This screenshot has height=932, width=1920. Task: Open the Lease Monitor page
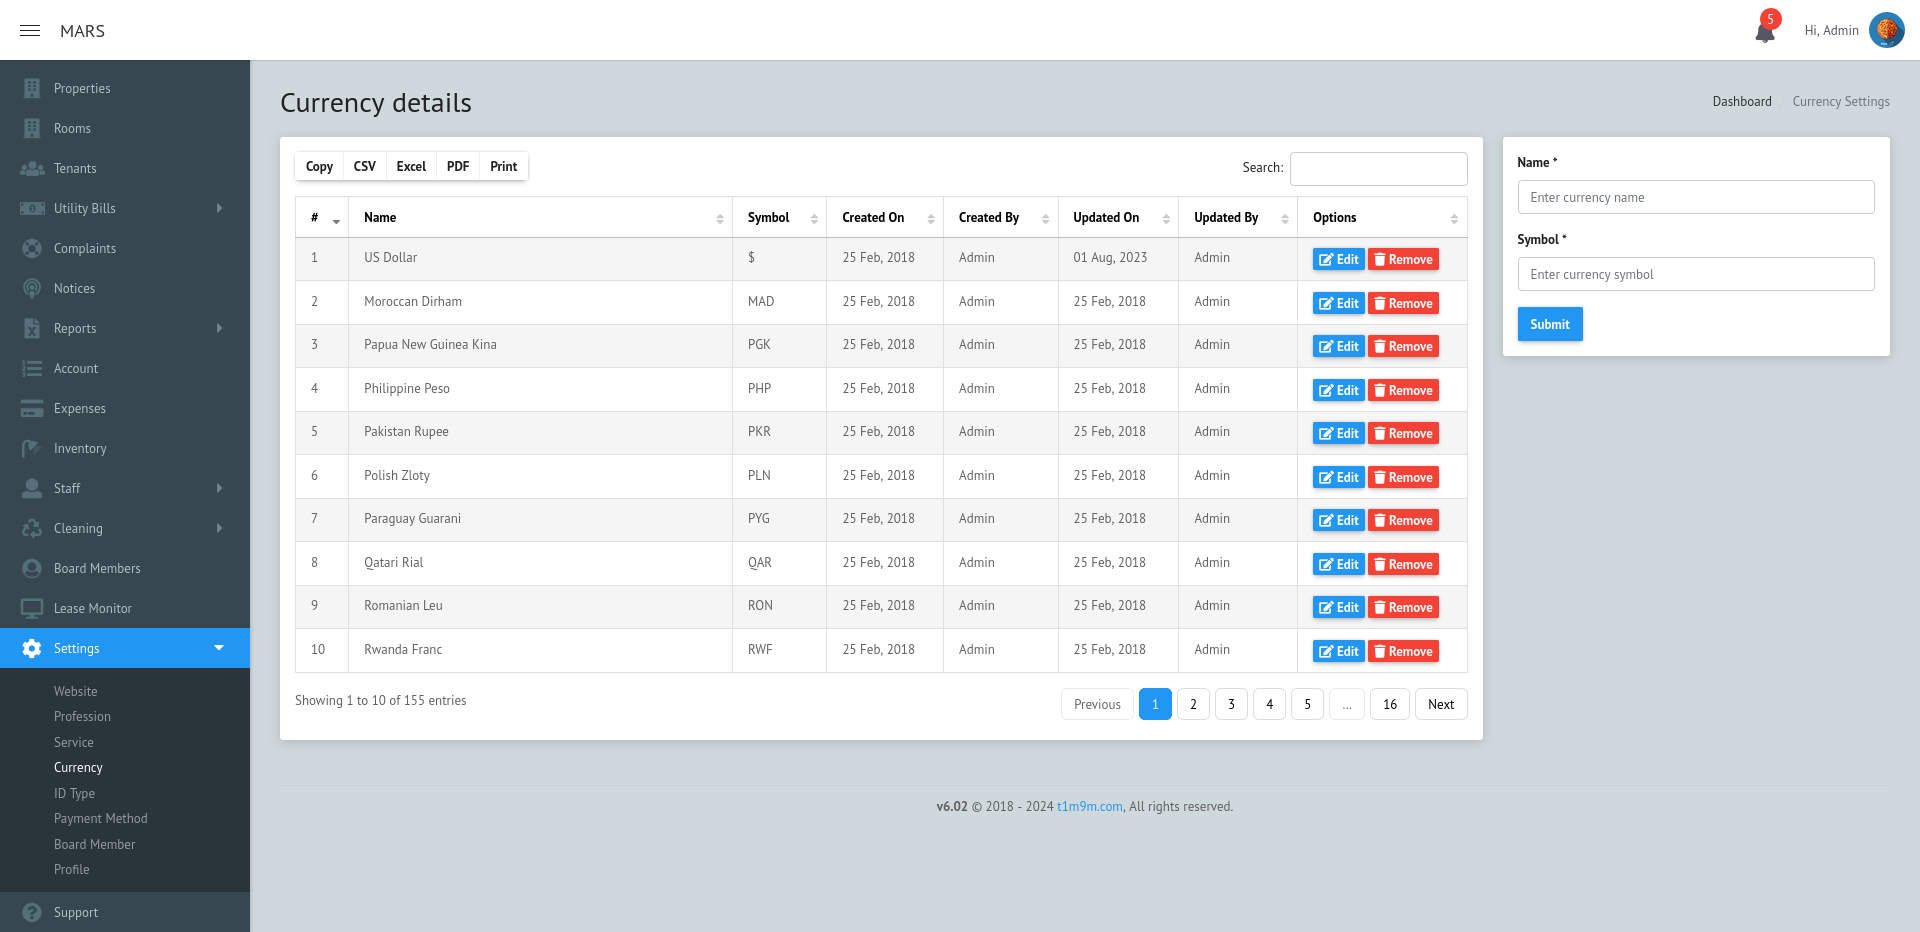125,608
